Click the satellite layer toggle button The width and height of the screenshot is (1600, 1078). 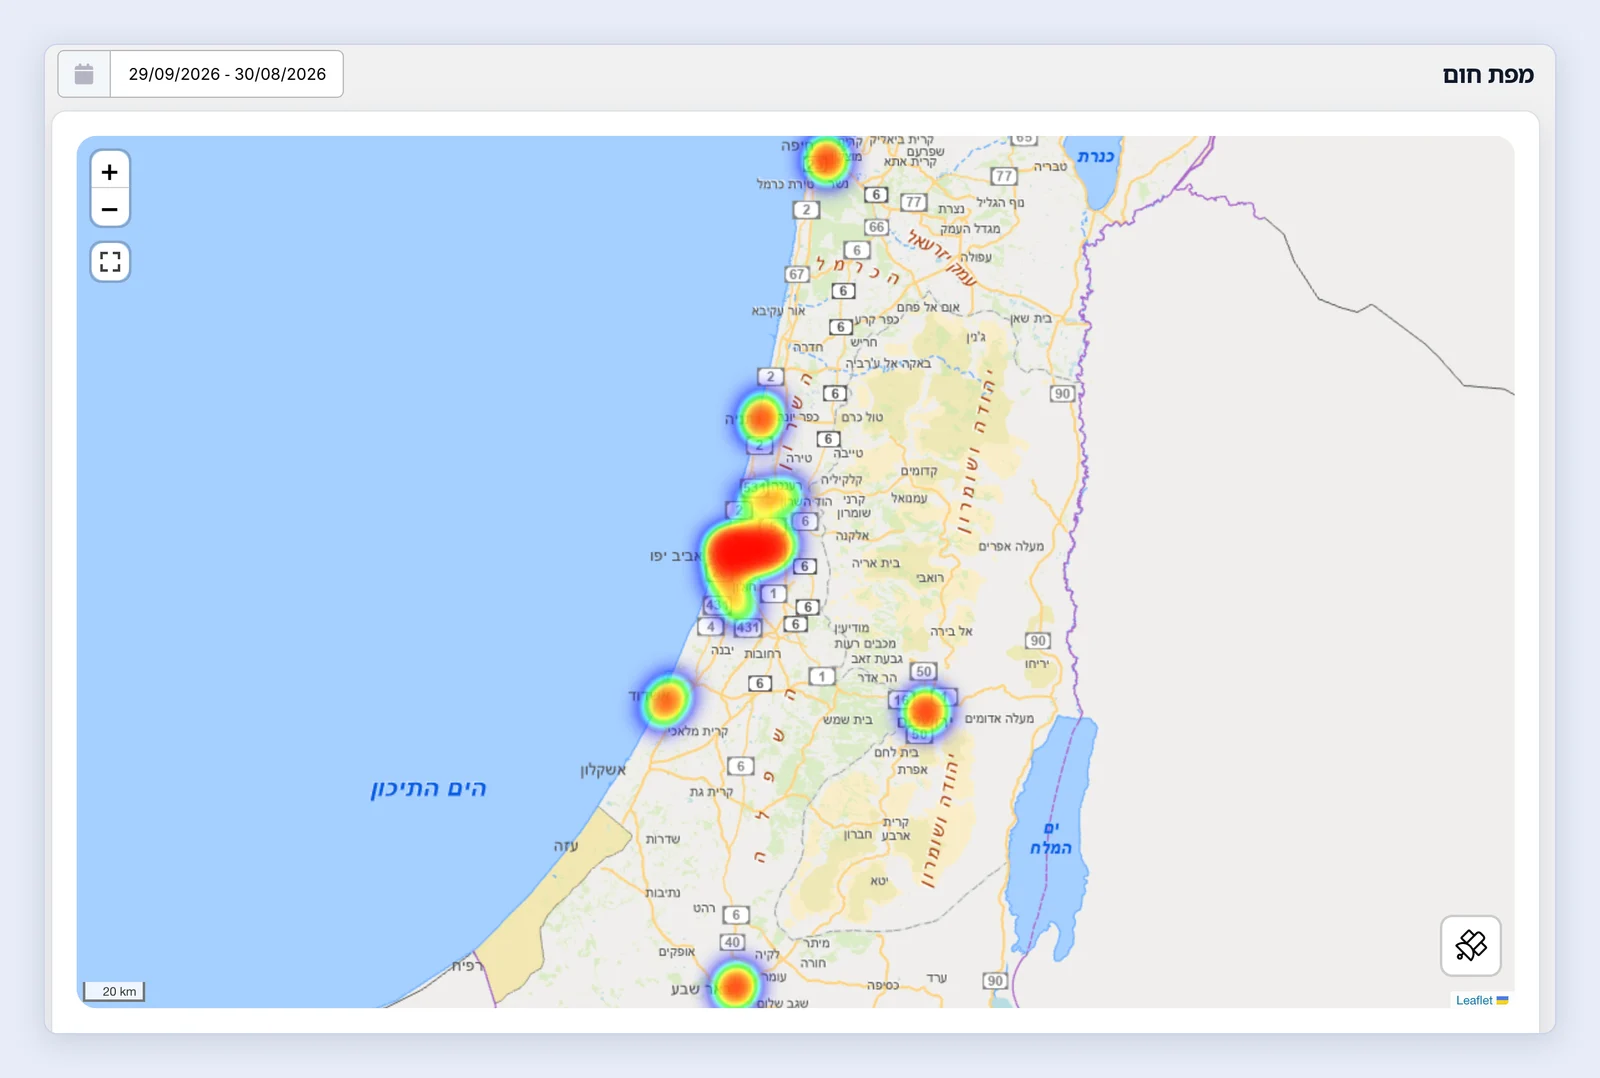click(1470, 945)
